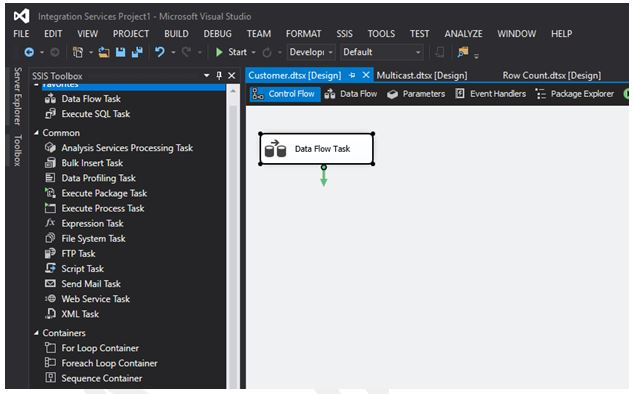Screen dimensions: 634x394
Task: Click the green precedence constraint arrow
Action: click(x=324, y=177)
